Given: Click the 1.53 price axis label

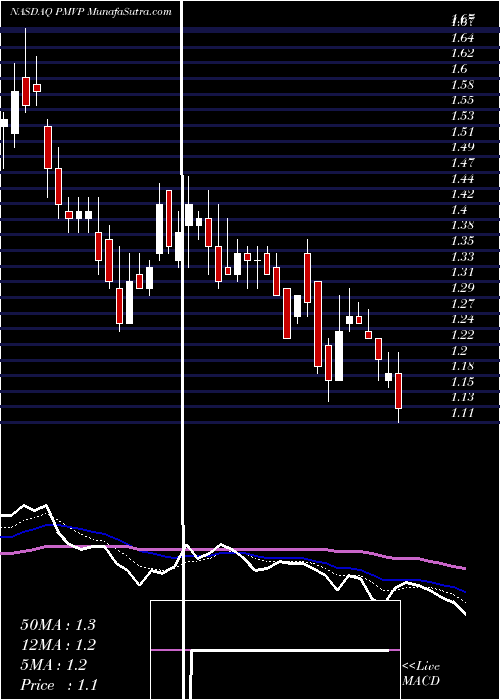Looking at the screenshot, I should pos(463,116).
